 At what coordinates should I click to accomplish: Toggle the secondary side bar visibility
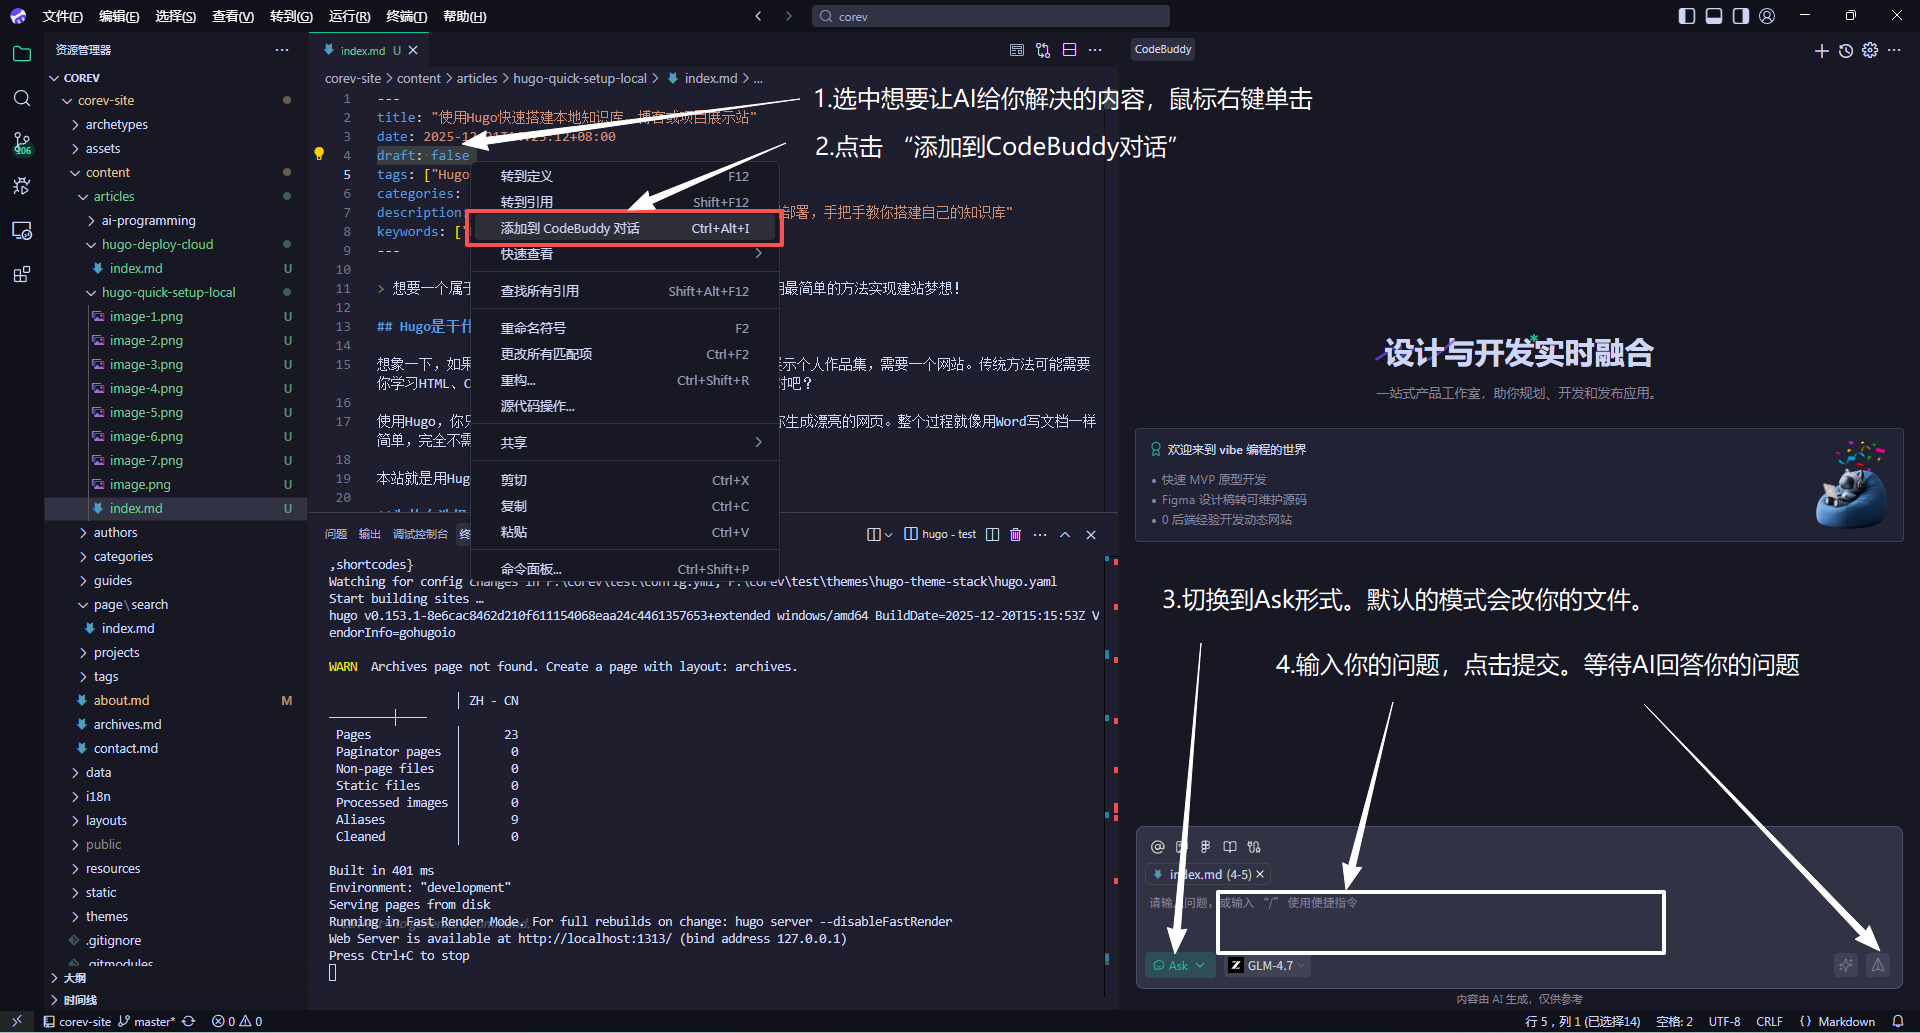click(1740, 16)
